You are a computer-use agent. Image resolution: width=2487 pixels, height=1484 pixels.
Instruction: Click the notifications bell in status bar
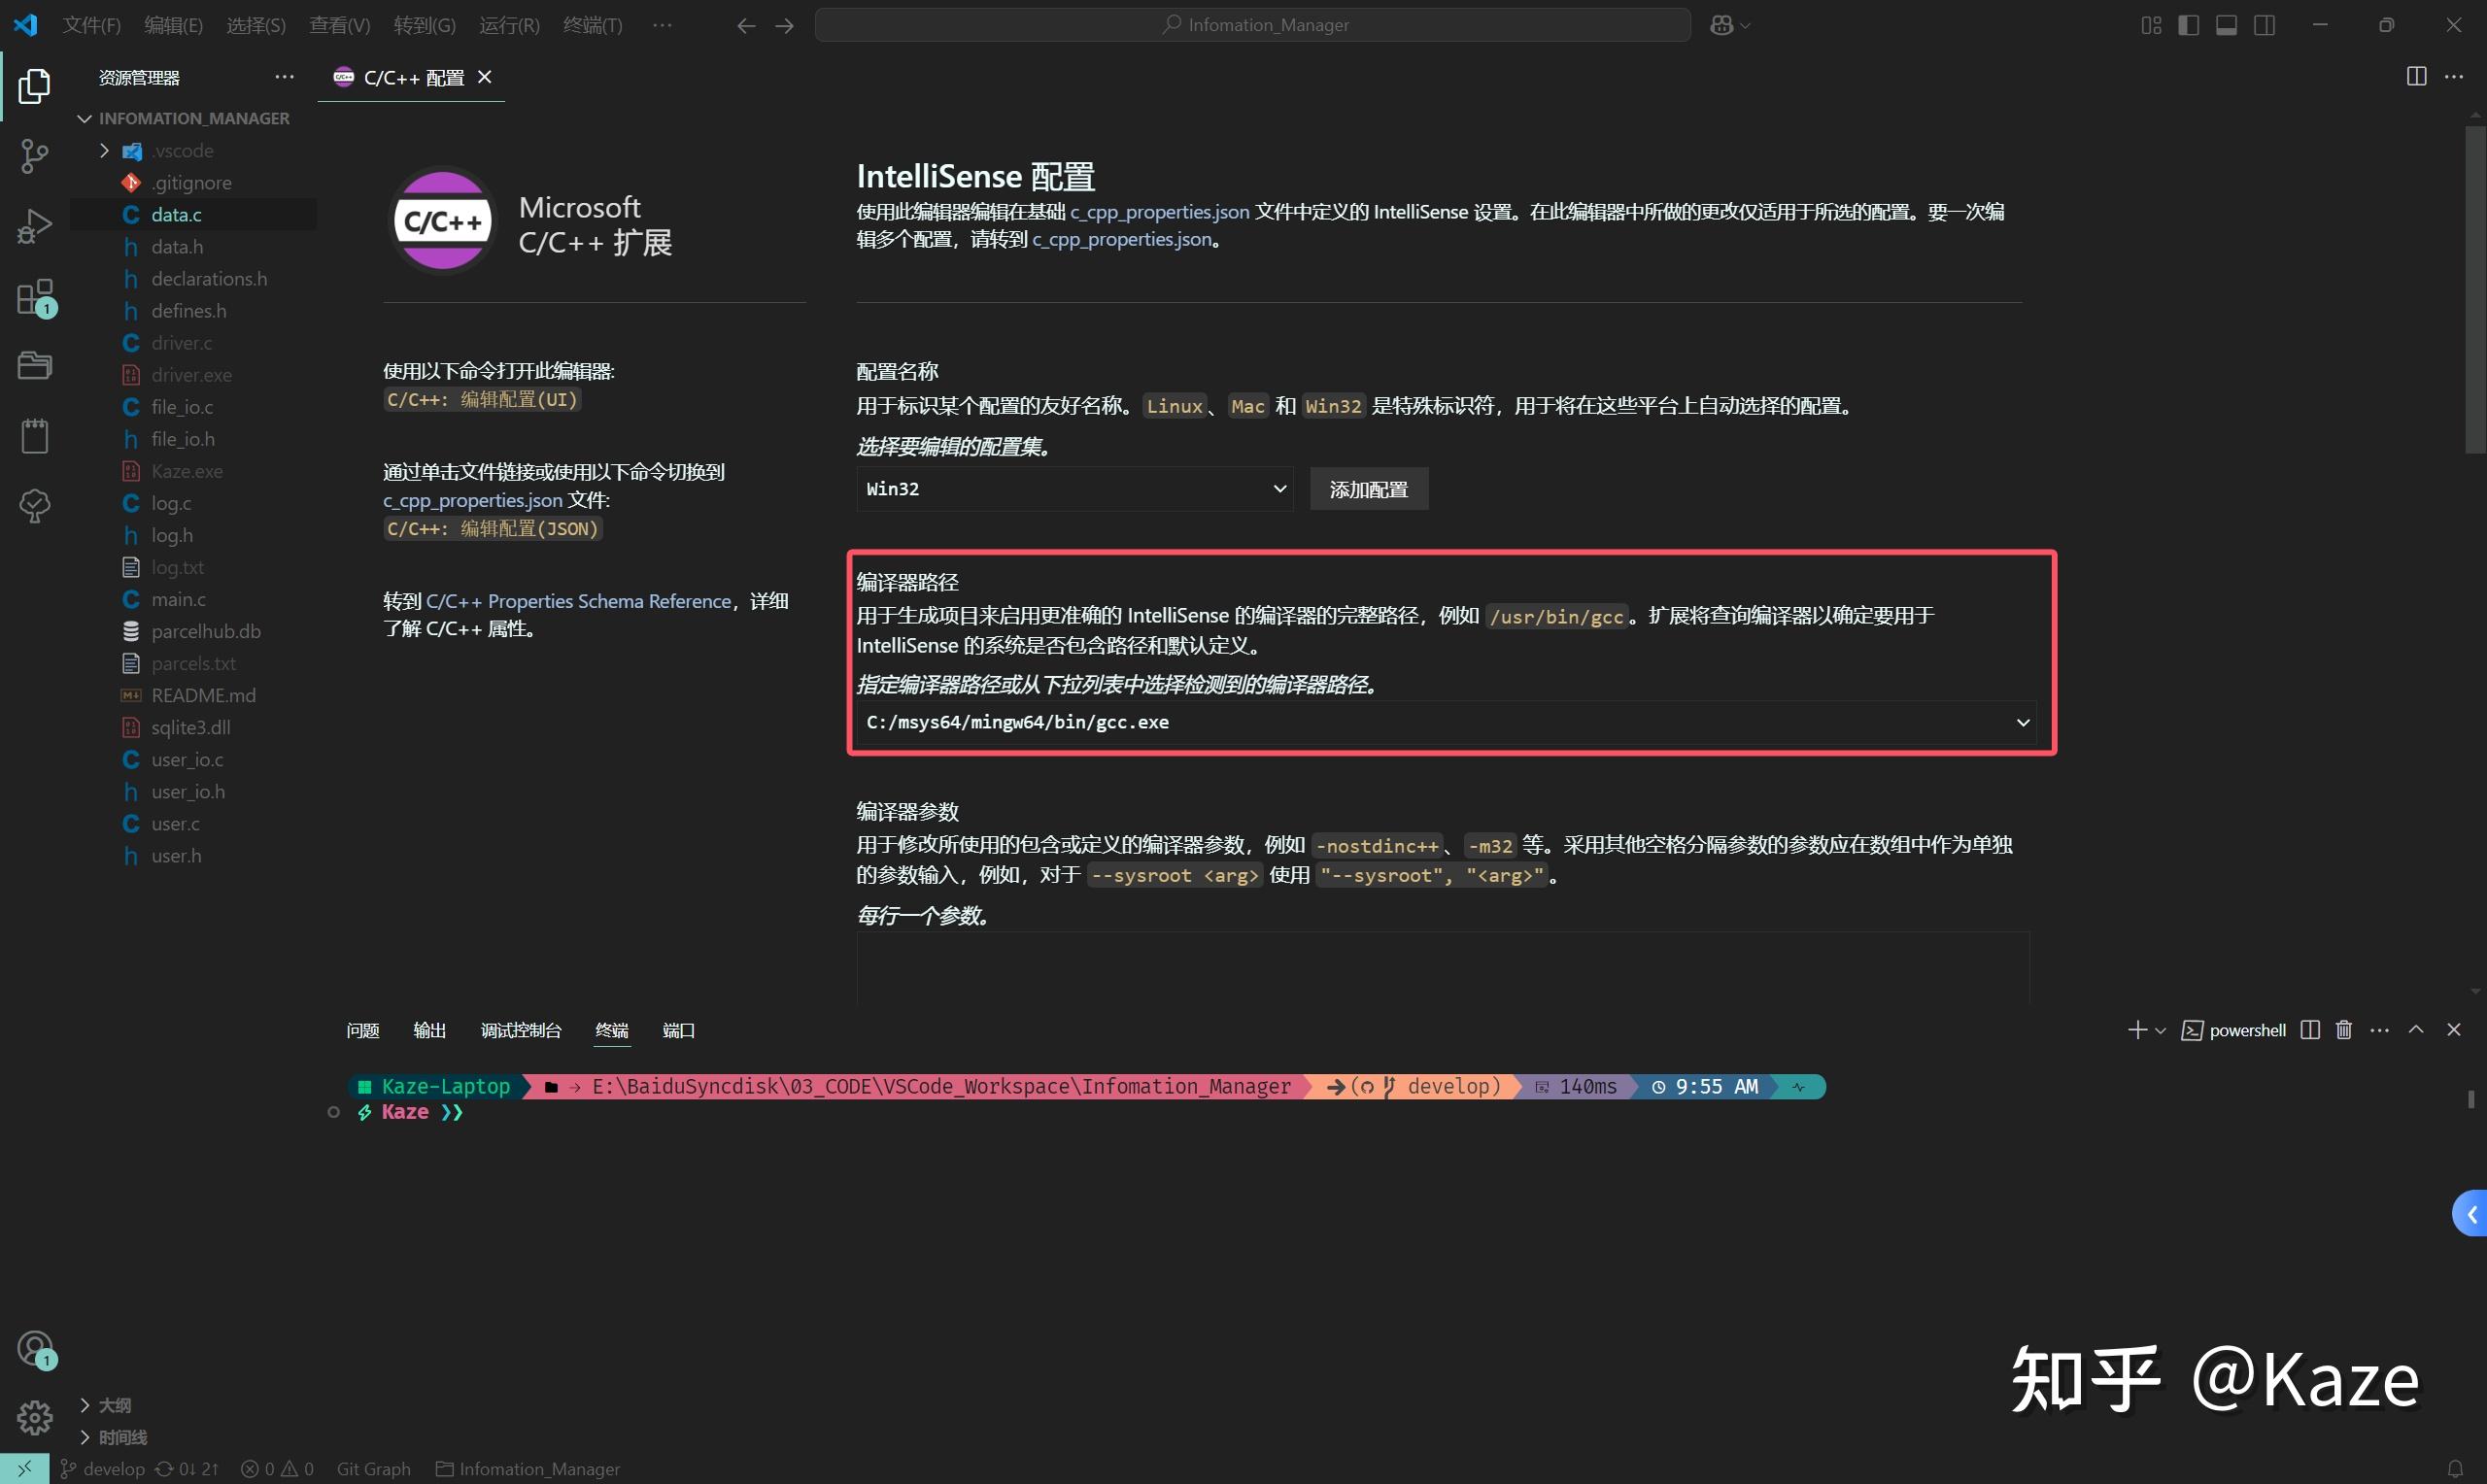pyautogui.click(x=2454, y=1469)
